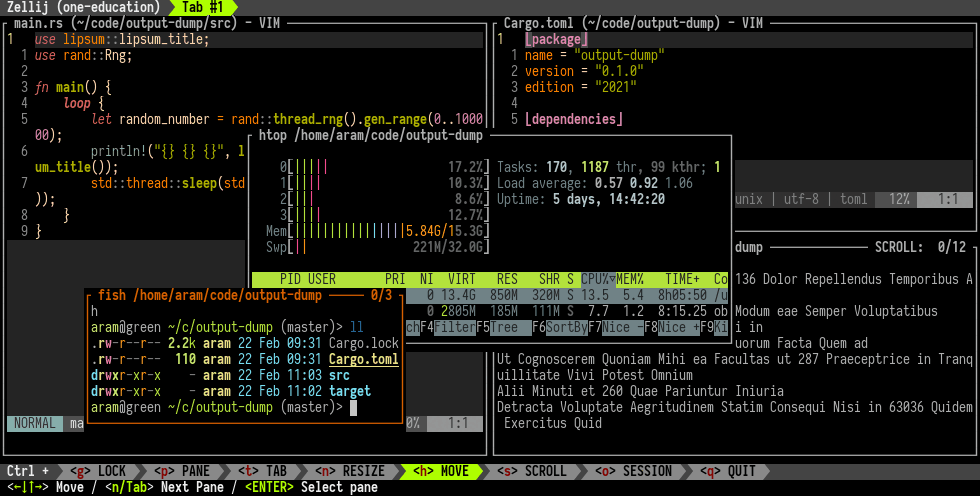980x496 pixels.
Task: Click the Swp usage bar in htop
Action: pos(378,247)
